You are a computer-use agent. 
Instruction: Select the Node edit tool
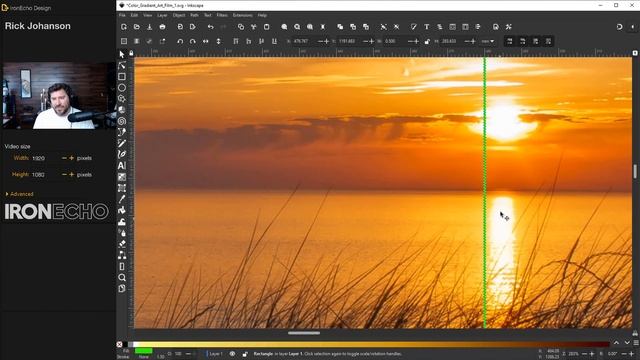click(x=122, y=65)
